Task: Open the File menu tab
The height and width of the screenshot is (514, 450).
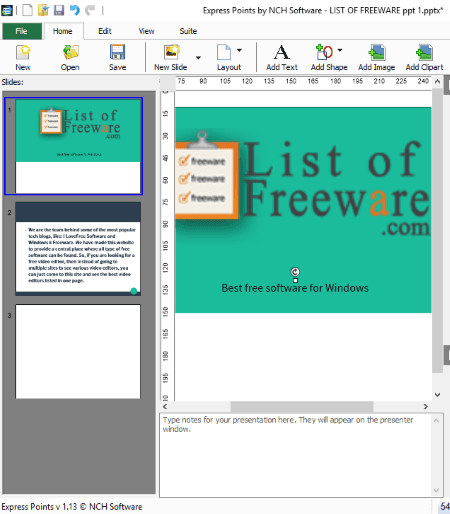Action: pos(22,31)
